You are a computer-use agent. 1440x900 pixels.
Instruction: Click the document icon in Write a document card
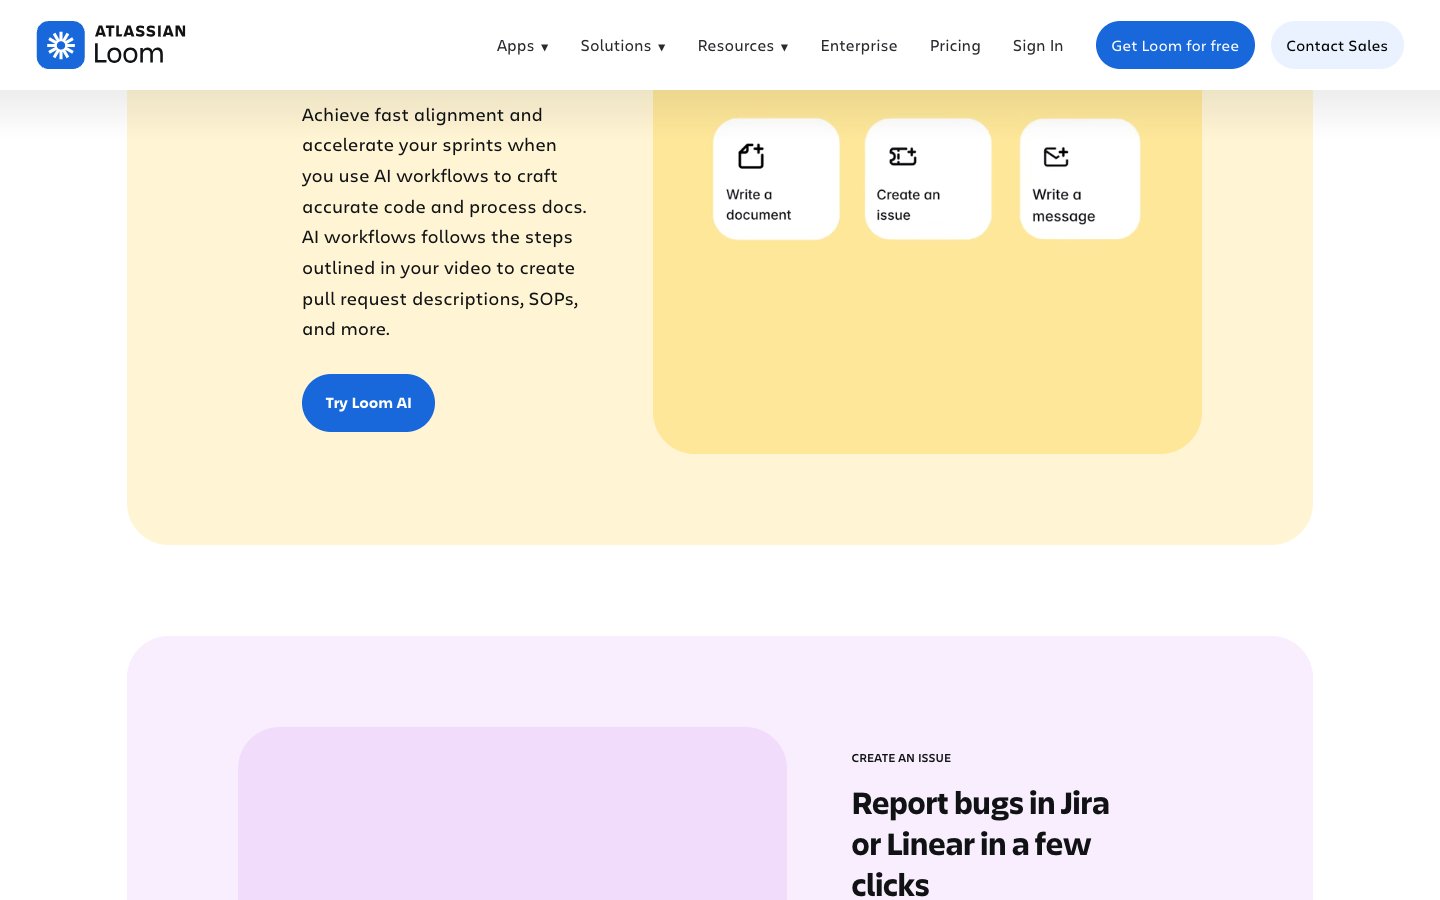pos(751,156)
